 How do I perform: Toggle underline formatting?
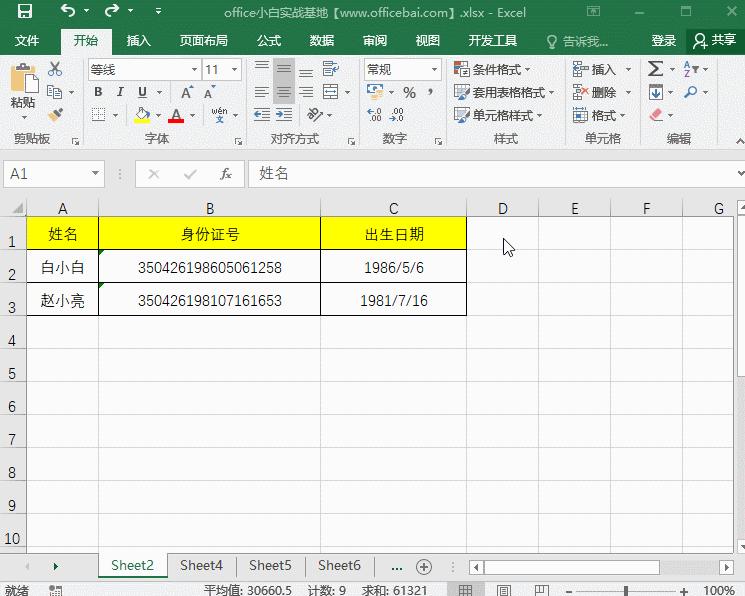142,92
